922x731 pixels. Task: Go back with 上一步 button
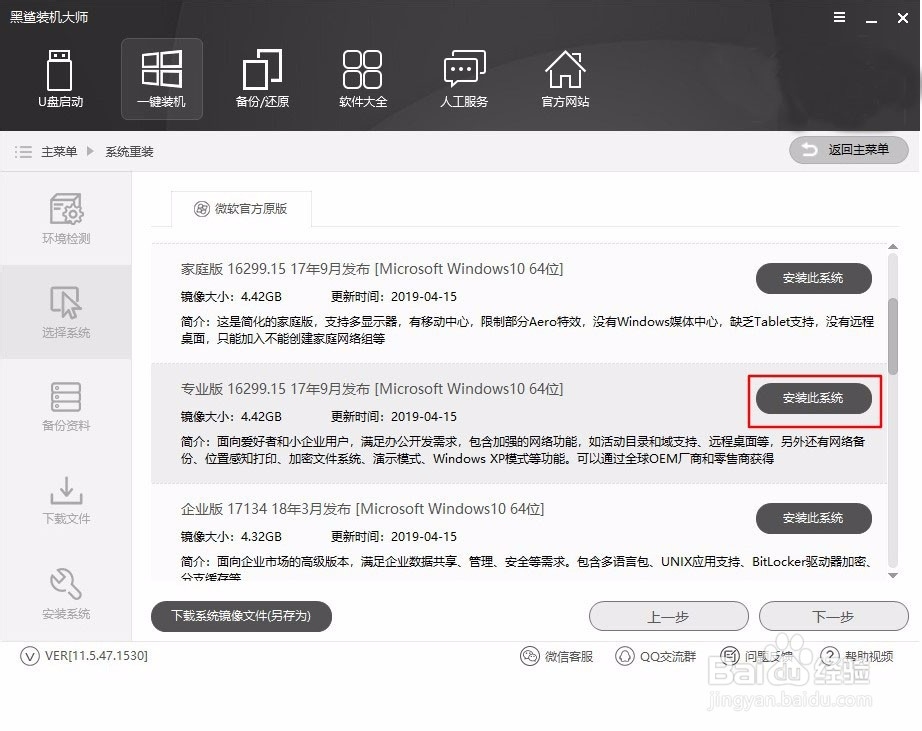click(669, 616)
